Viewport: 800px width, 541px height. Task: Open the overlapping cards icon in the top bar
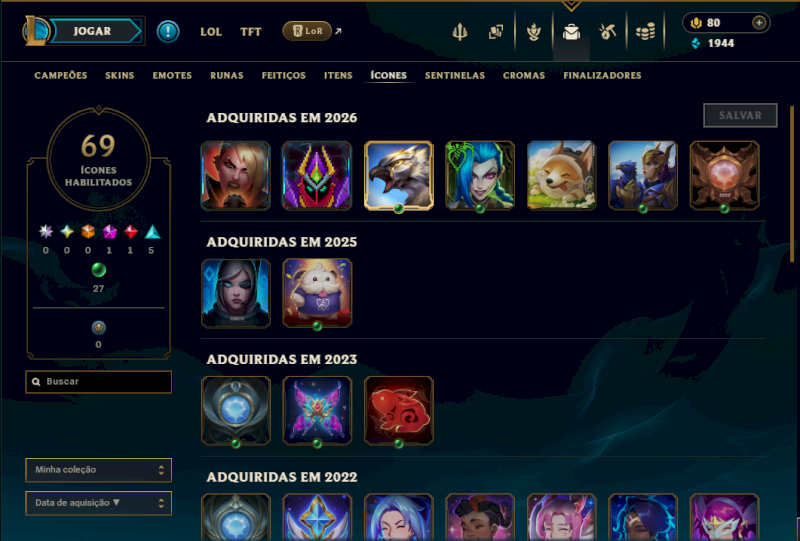495,32
